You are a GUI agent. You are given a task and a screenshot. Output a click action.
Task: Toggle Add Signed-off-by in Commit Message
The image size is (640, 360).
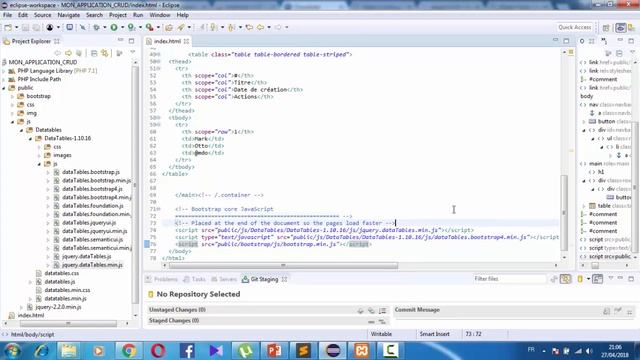tap(618, 311)
